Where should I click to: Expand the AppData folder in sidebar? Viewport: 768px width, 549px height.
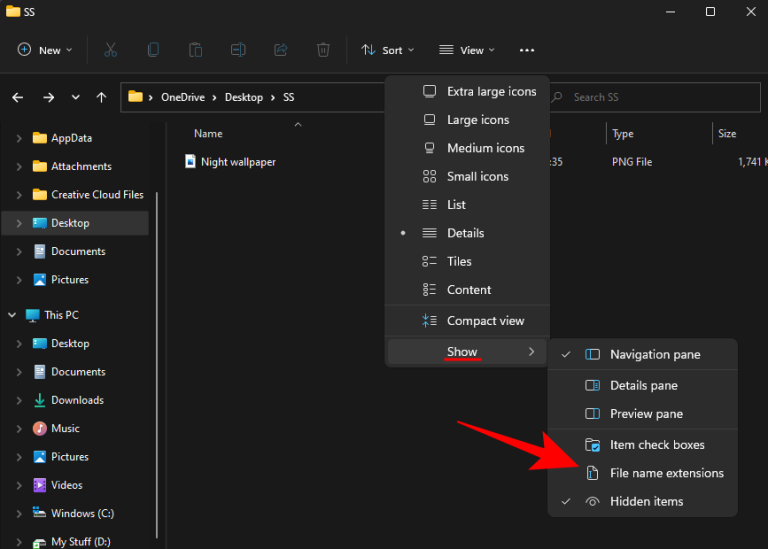click(x=19, y=138)
